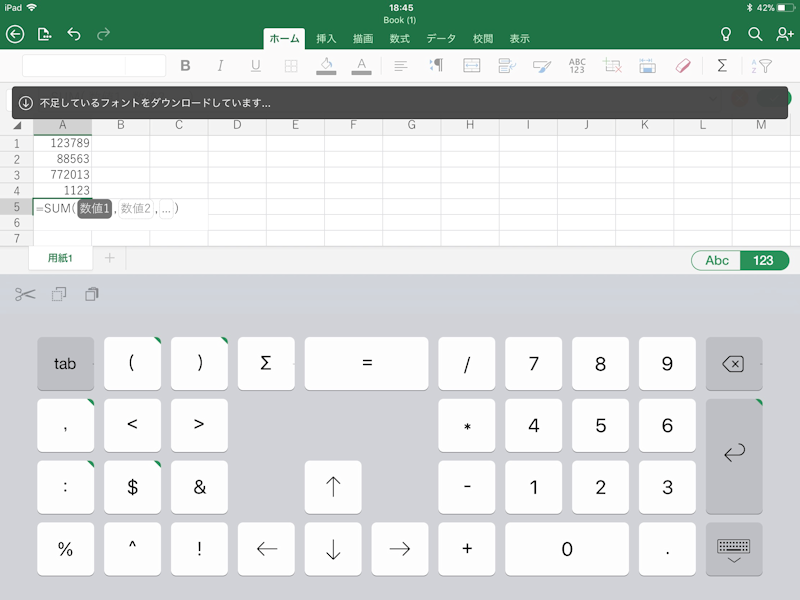Tap the equals key
This screenshot has height=600, width=800.
pyautogui.click(x=366, y=364)
